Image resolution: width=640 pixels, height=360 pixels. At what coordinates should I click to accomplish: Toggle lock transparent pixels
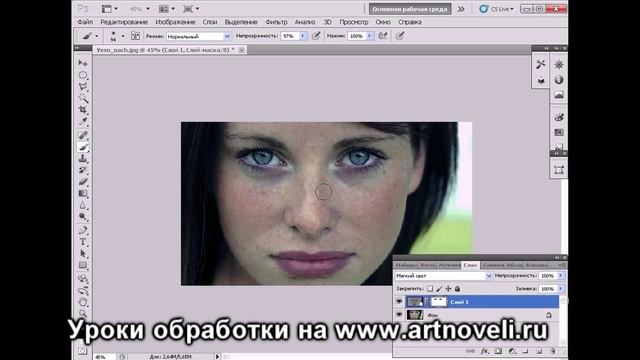point(430,289)
